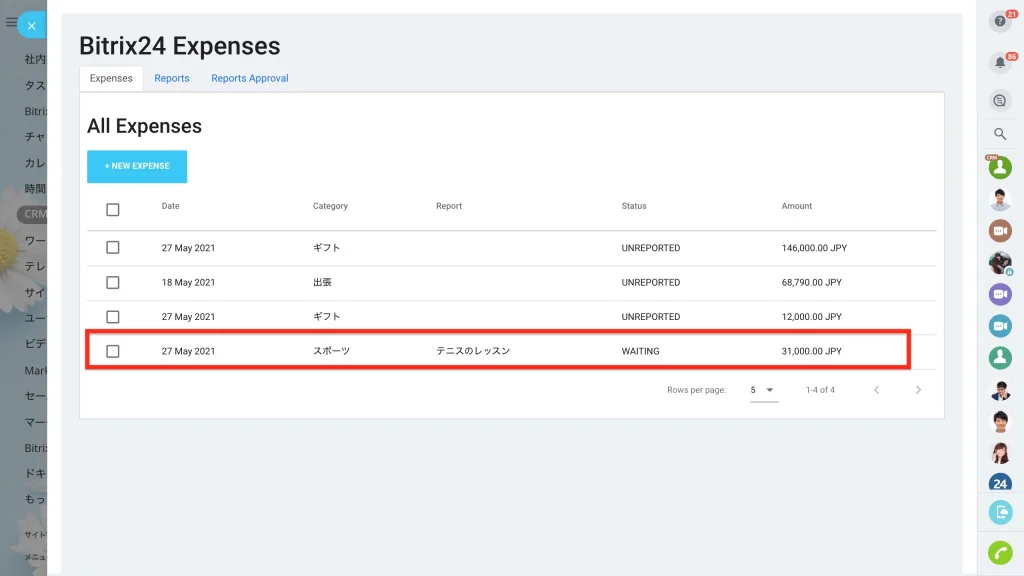Open the notifications bell with 86 badge
This screenshot has width=1024, height=576.
1000,63
